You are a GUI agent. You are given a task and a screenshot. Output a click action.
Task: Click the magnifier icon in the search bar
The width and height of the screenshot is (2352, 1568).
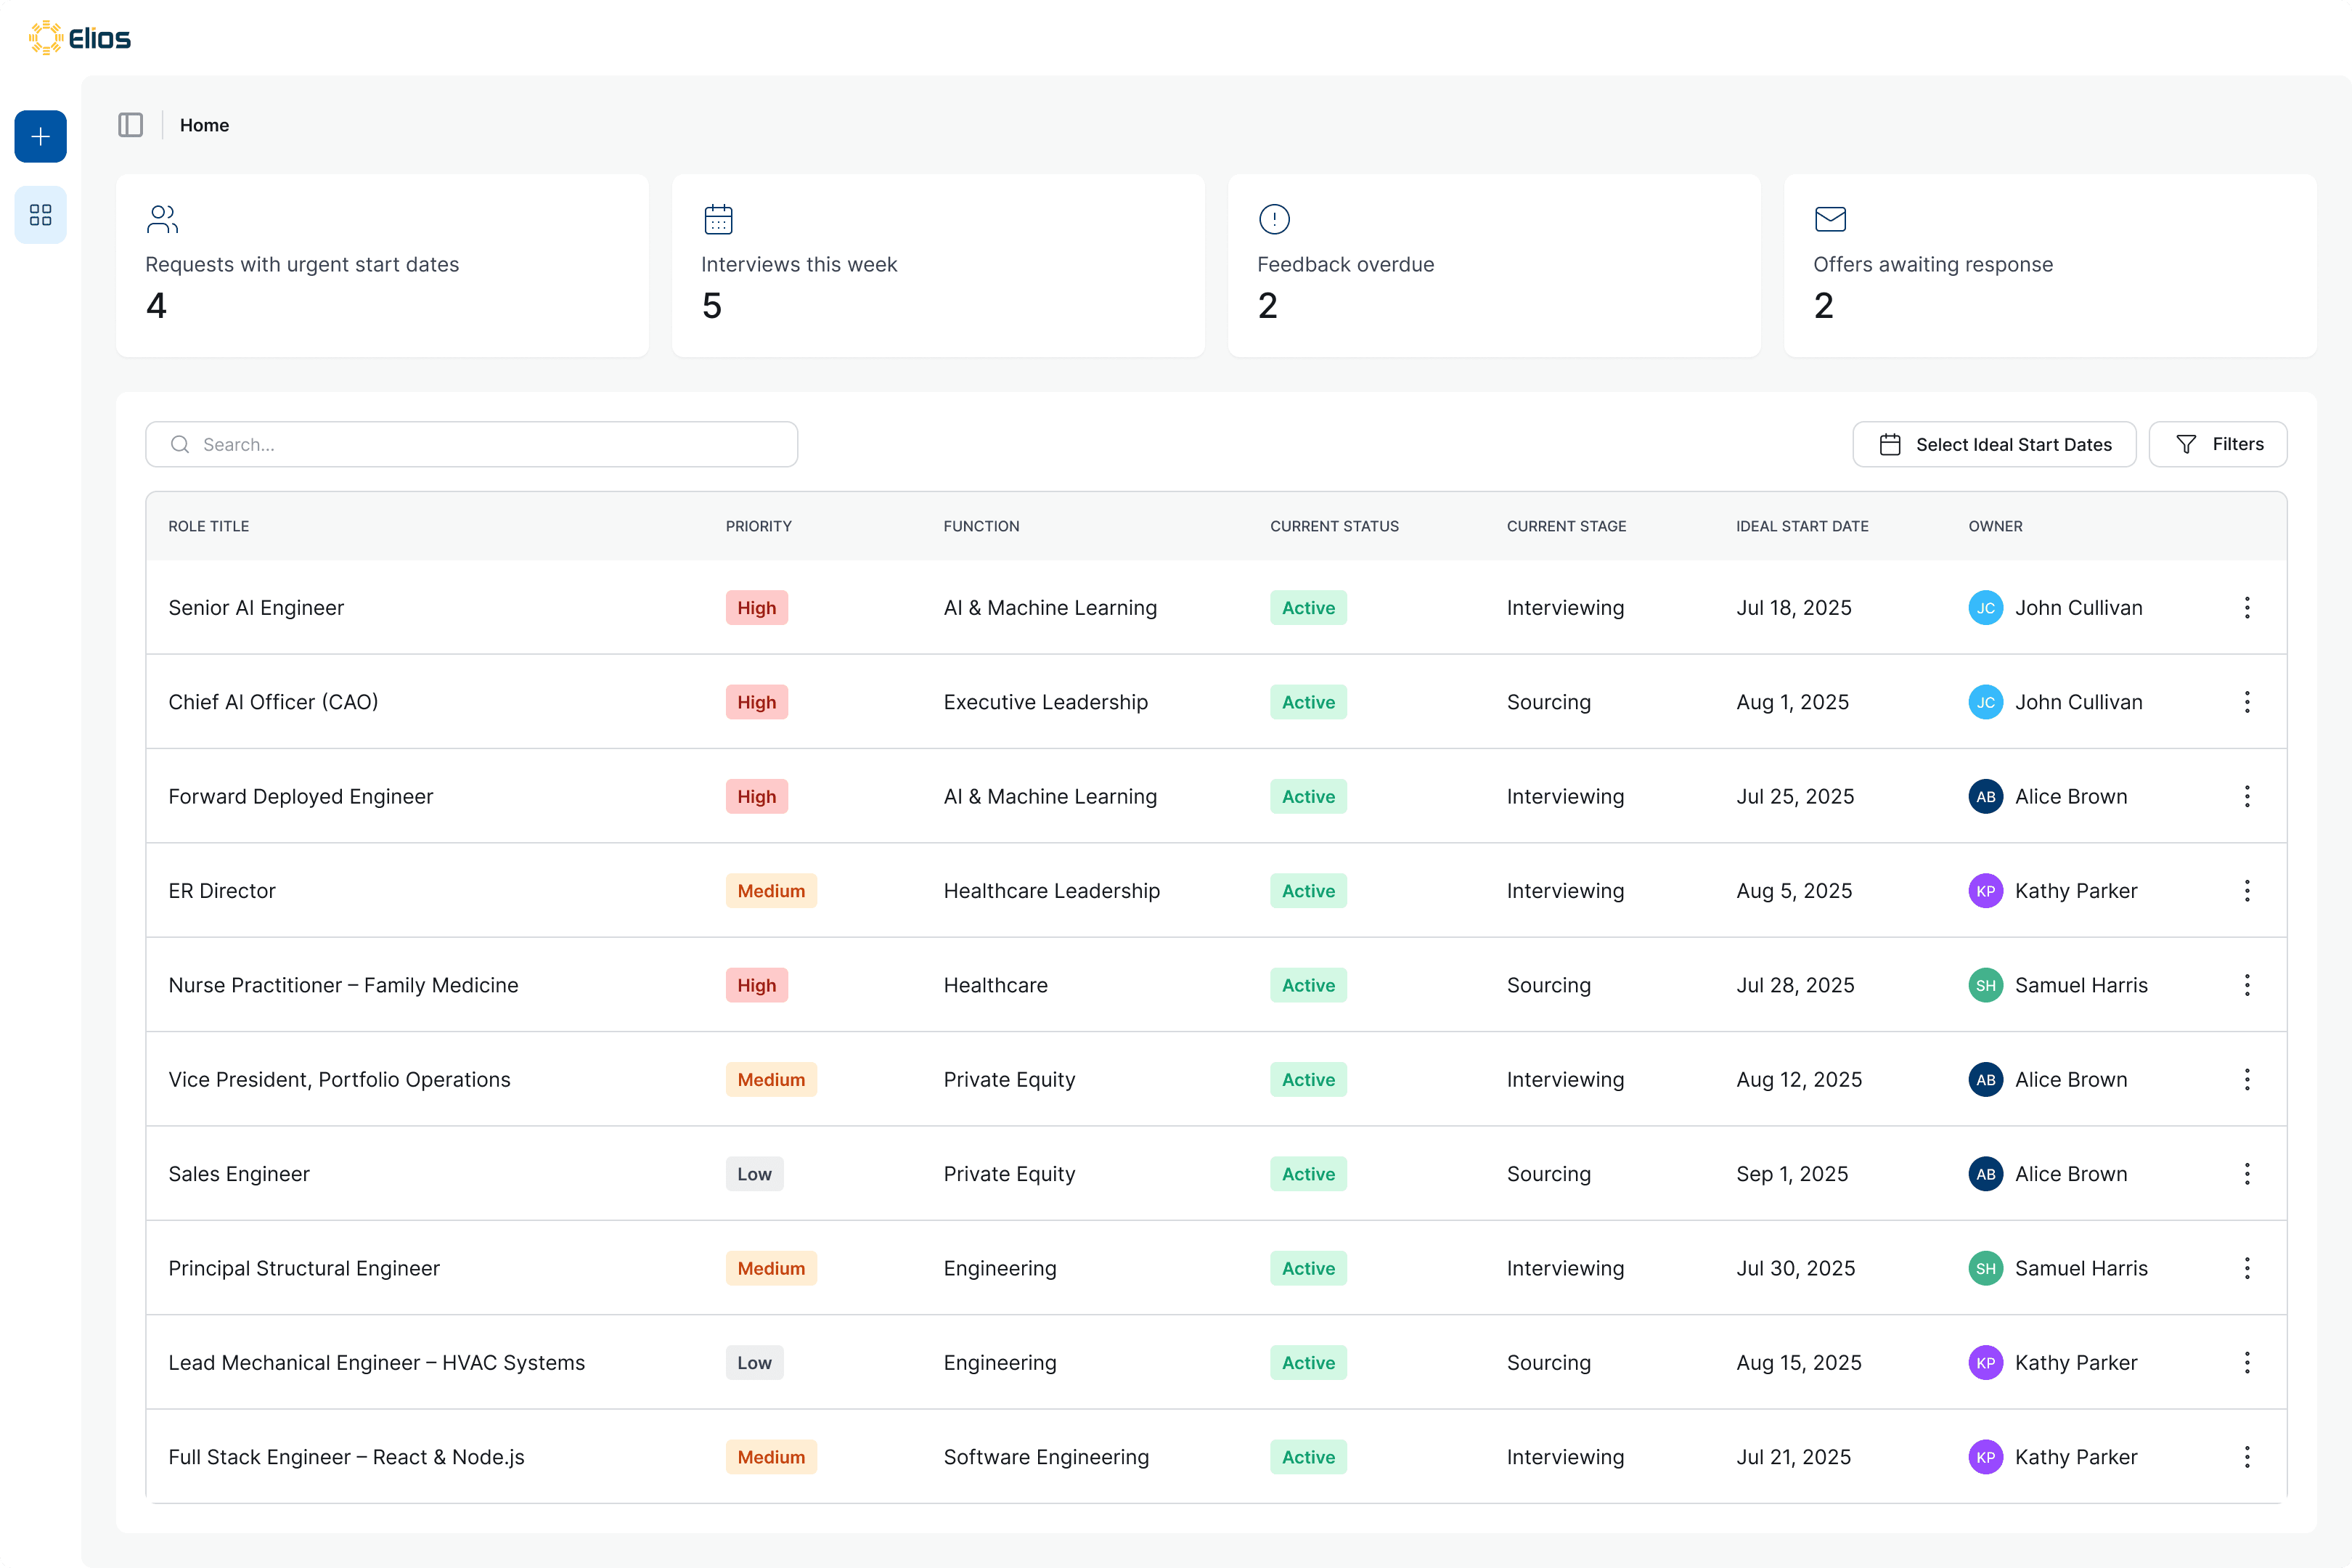point(181,444)
